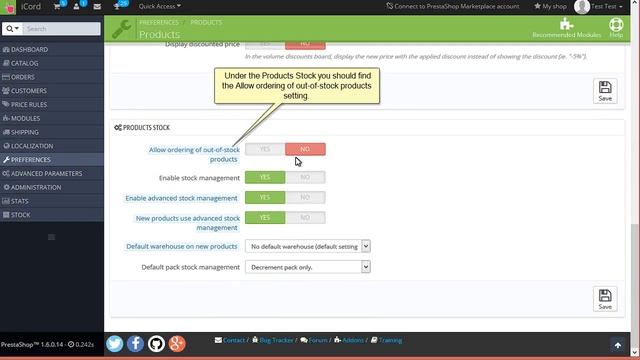This screenshot has width=640, height=360.
Task: Focus the Search input field
Action: click(x=62, y=29)
